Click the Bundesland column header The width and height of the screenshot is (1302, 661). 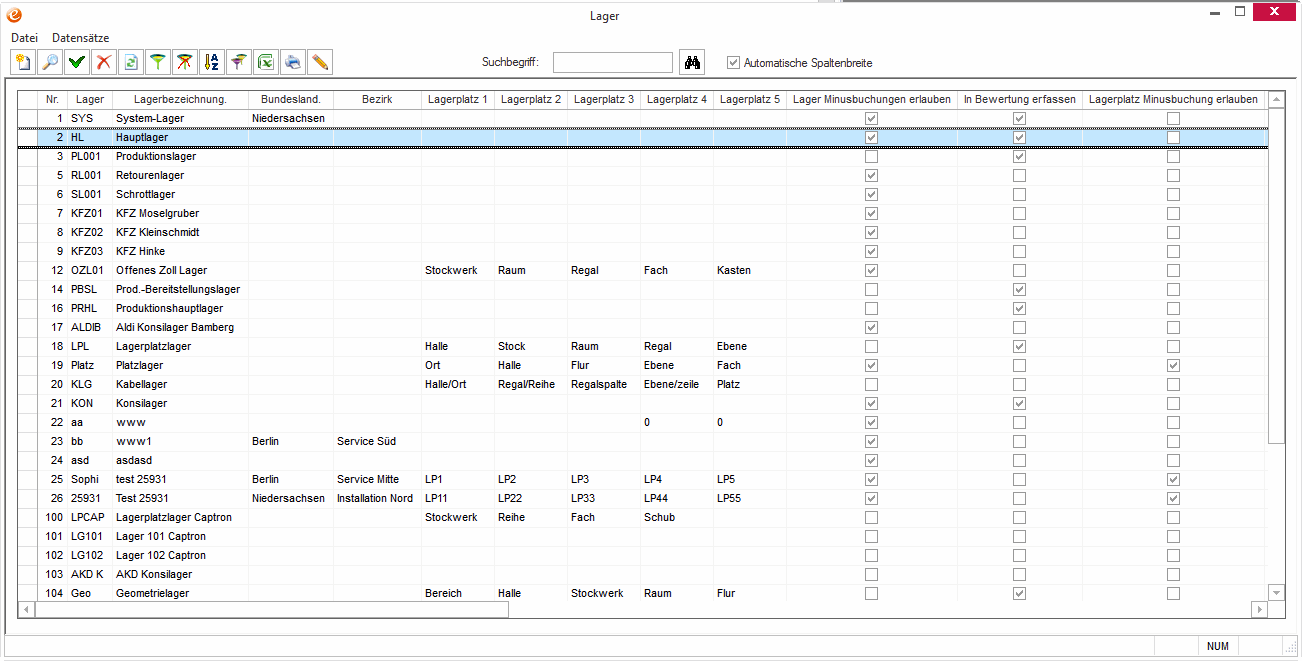pyautogui.click(x=291, y=99)
